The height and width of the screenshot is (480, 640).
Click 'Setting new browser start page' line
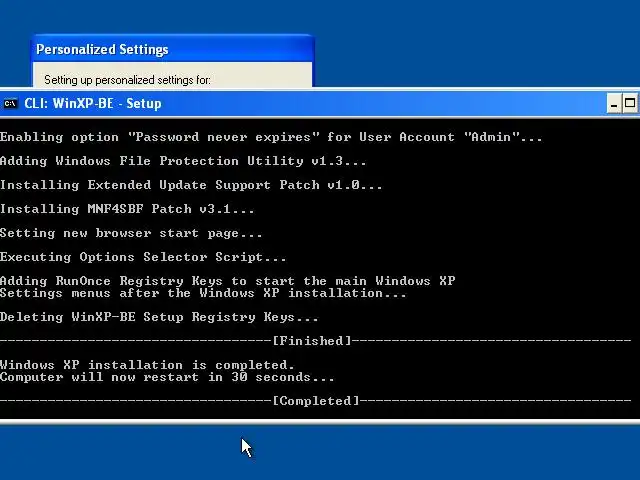coord(131,233)
